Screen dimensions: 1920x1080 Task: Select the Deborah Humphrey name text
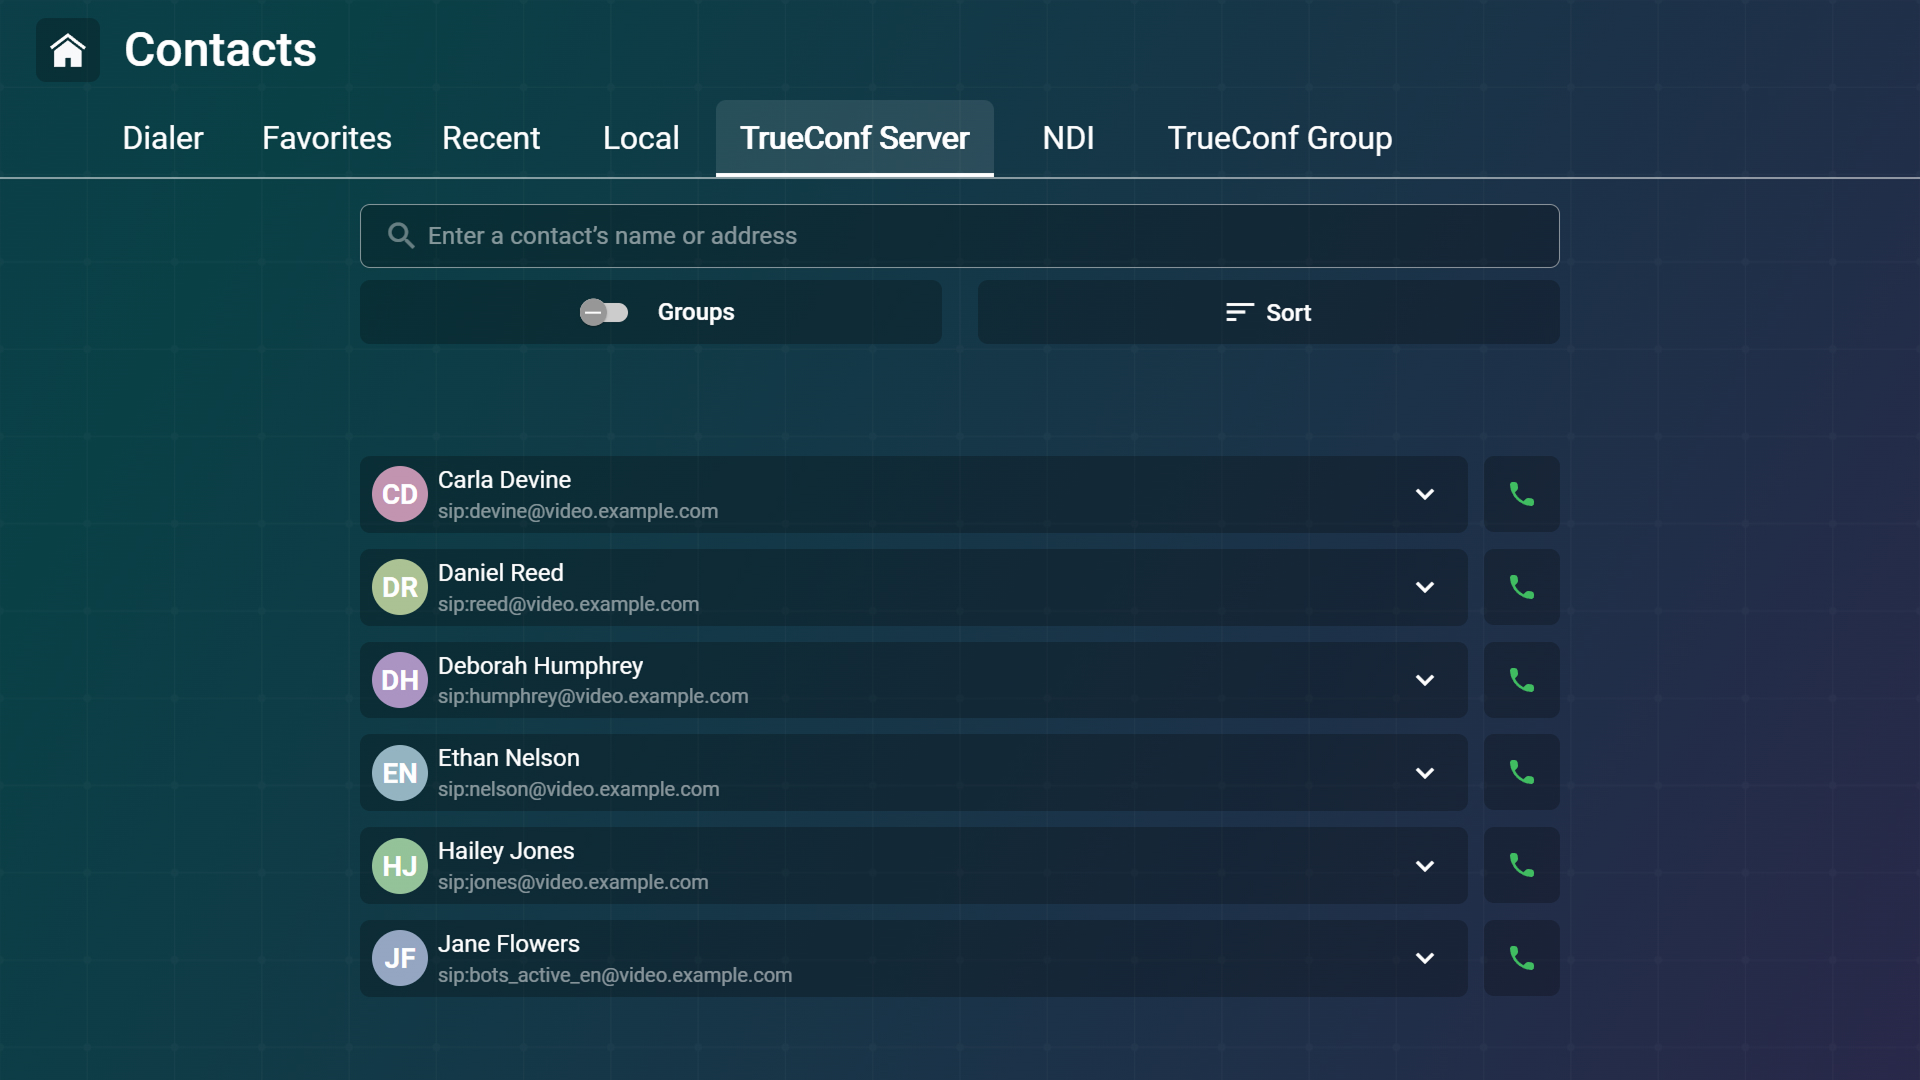tap(540, 666)
